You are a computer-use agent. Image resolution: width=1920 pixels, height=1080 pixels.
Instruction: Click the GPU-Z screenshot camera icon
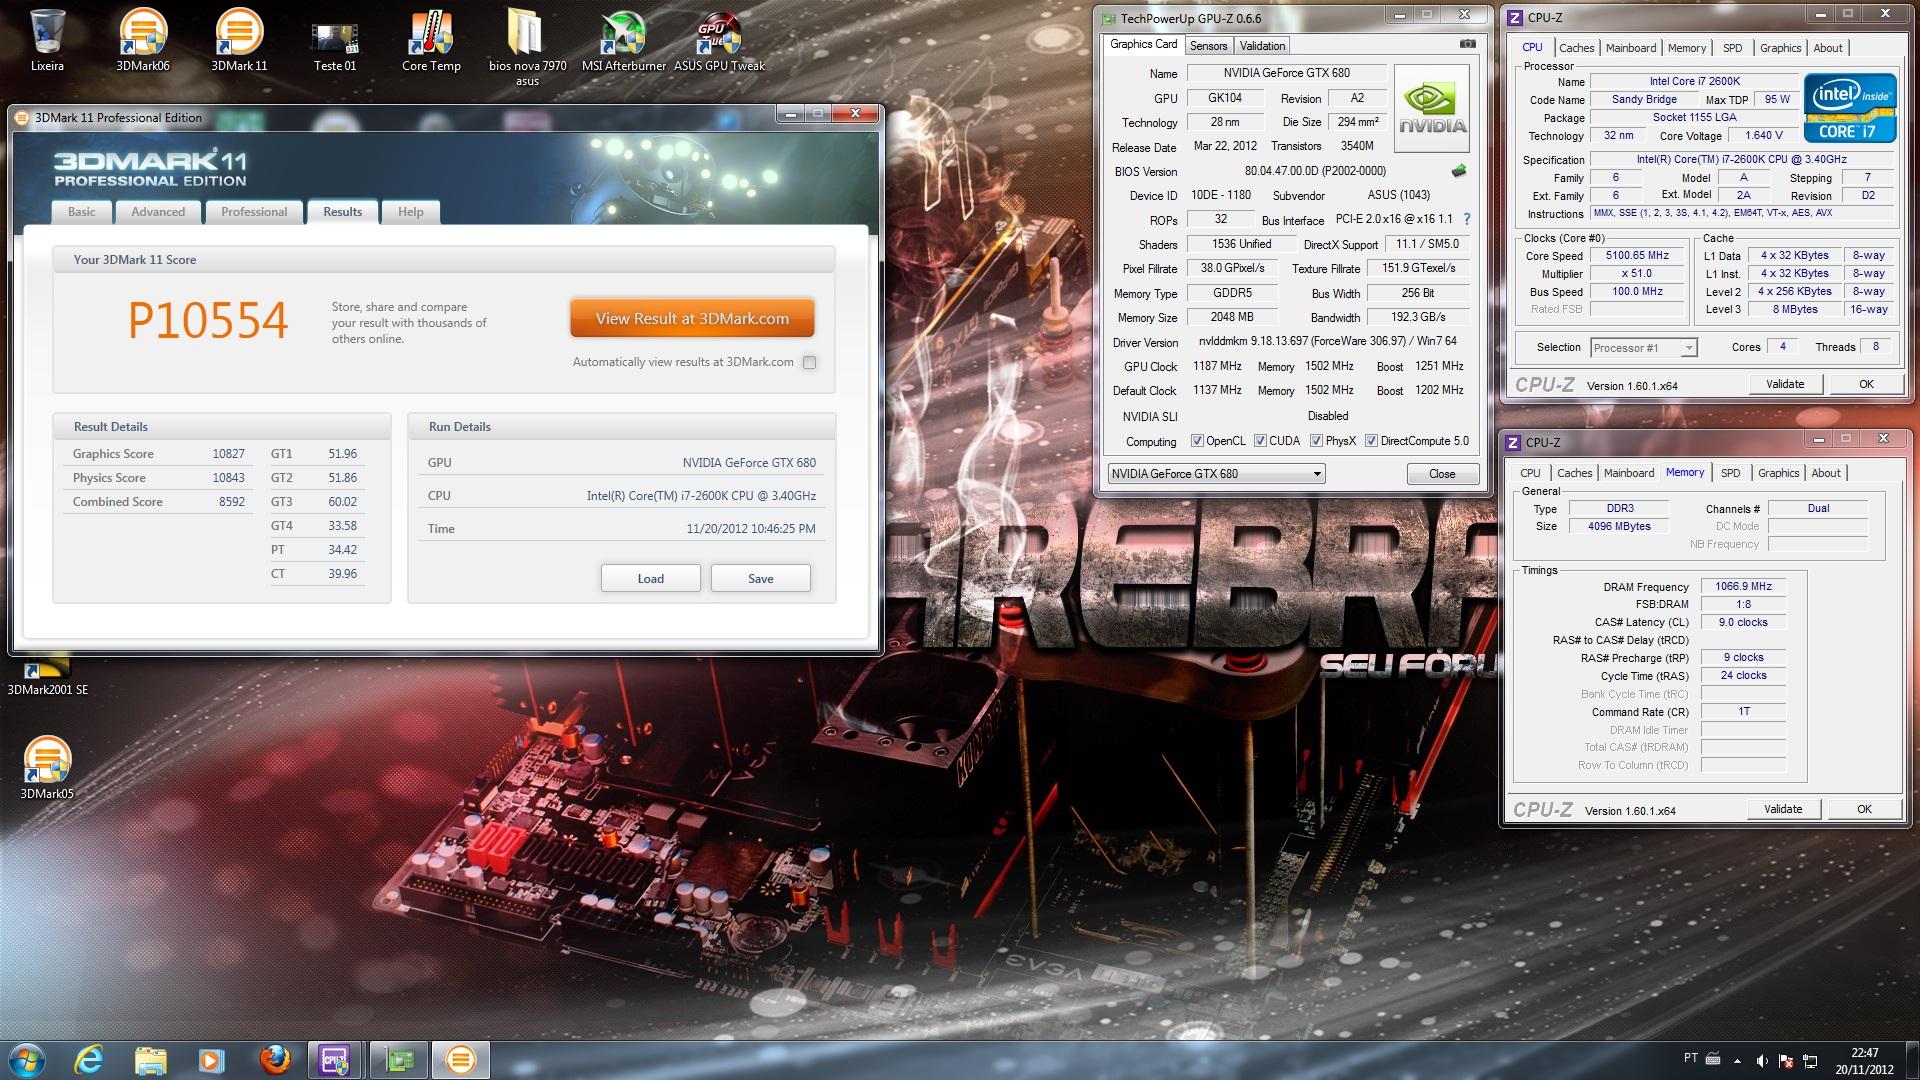coord(1467,44)
